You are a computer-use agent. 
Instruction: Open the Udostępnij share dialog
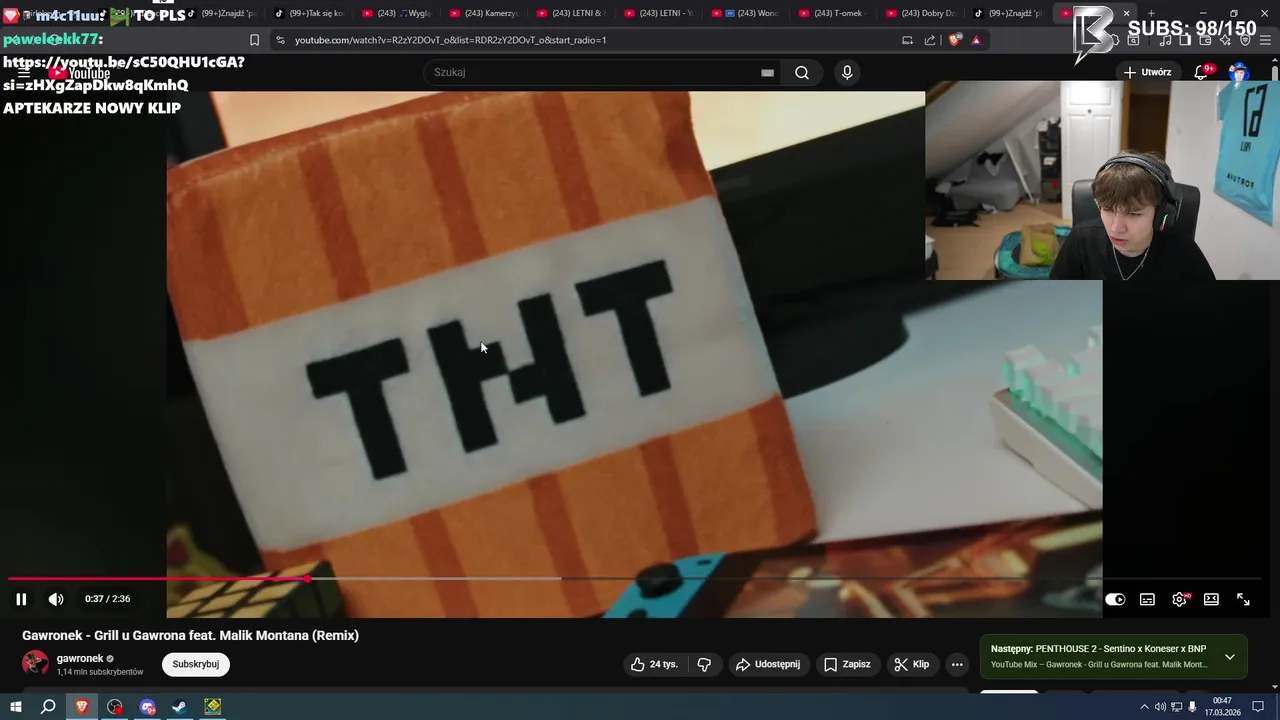pos(767,664)
